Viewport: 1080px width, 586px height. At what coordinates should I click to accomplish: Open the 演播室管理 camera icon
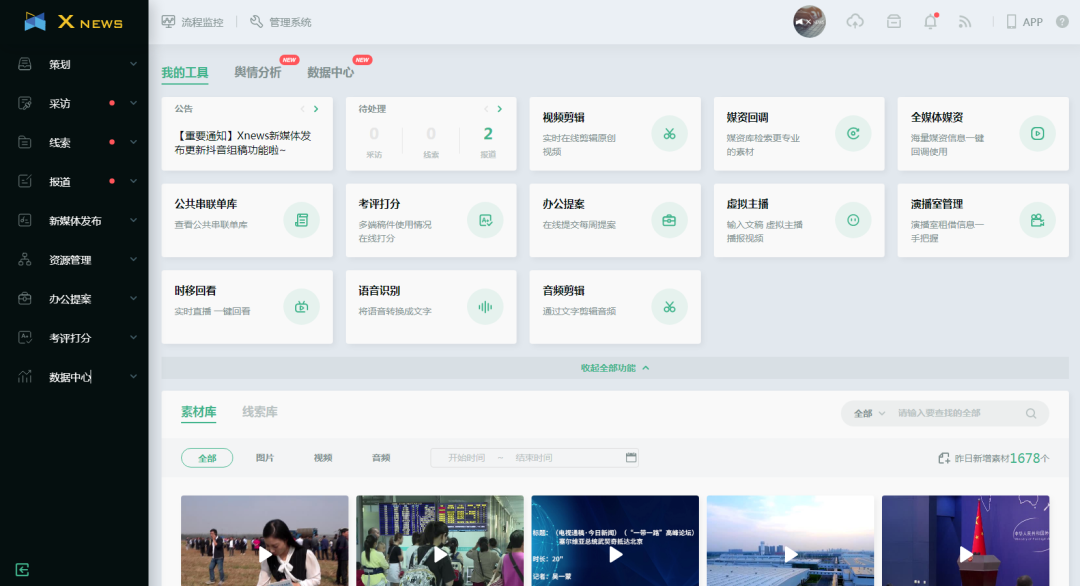(x=1037, y=221)
